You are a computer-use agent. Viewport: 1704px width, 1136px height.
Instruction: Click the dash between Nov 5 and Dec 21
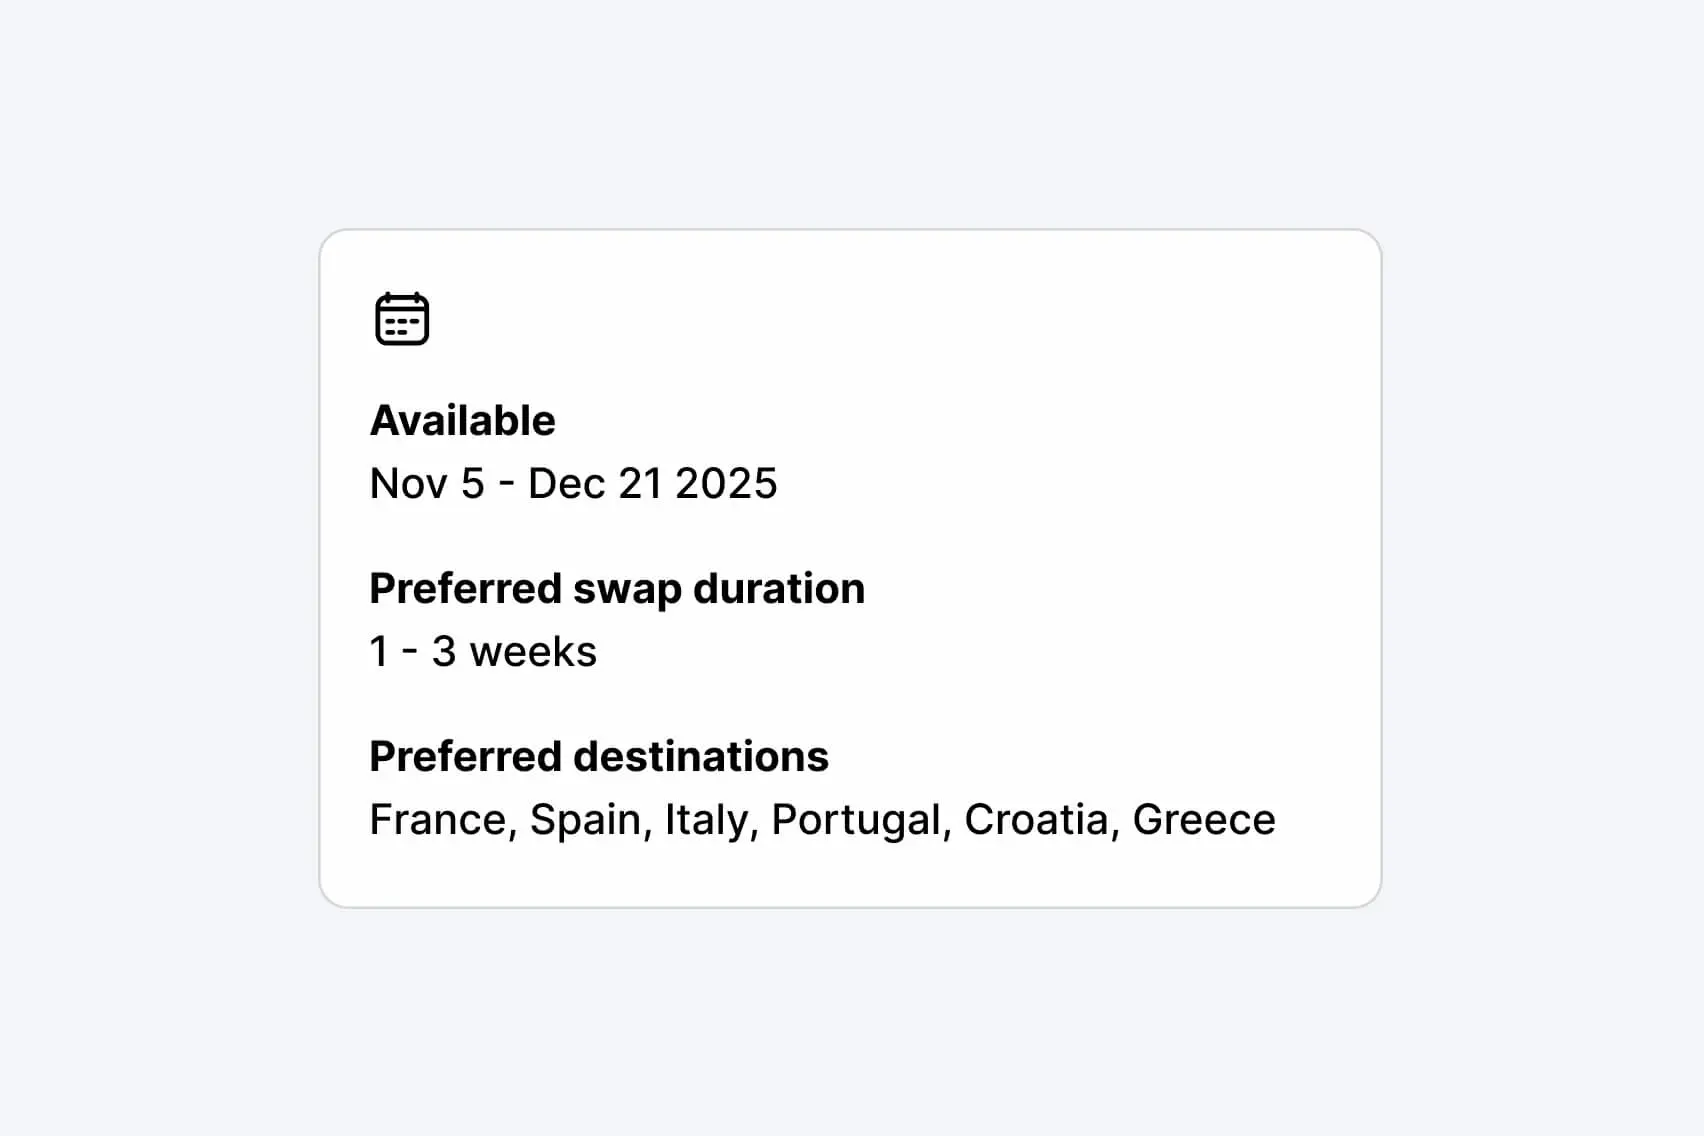click(x=507, y=484)
